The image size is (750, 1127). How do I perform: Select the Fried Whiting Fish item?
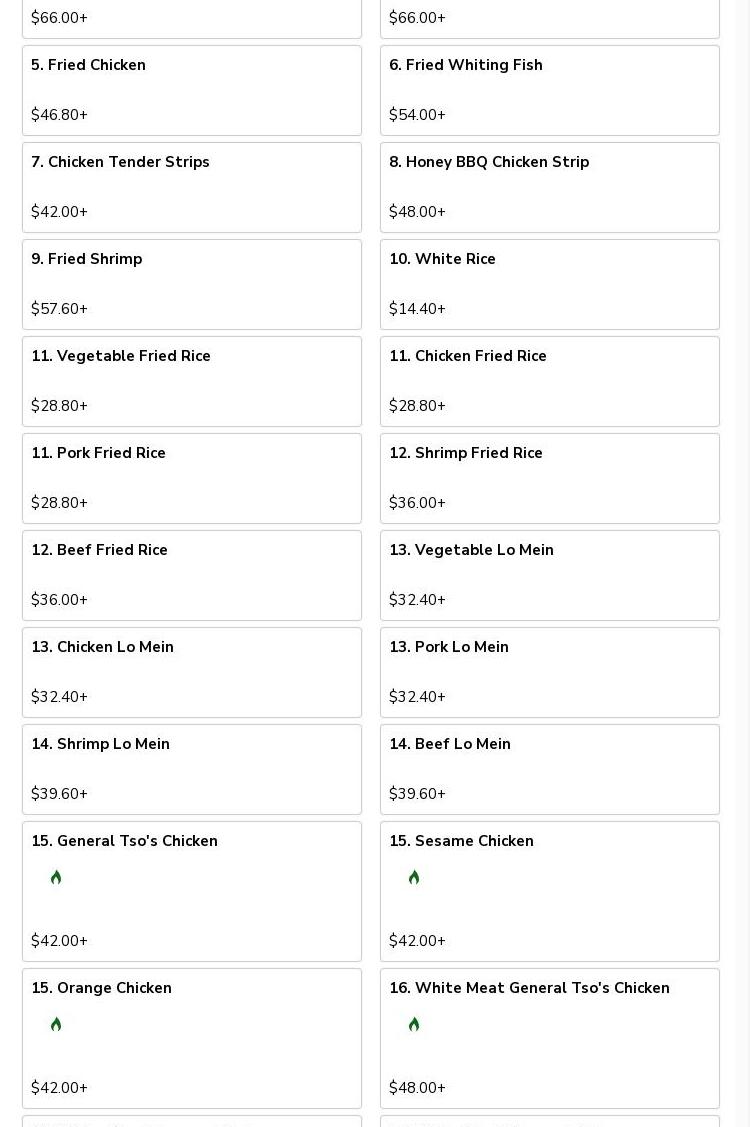(549, 91)
